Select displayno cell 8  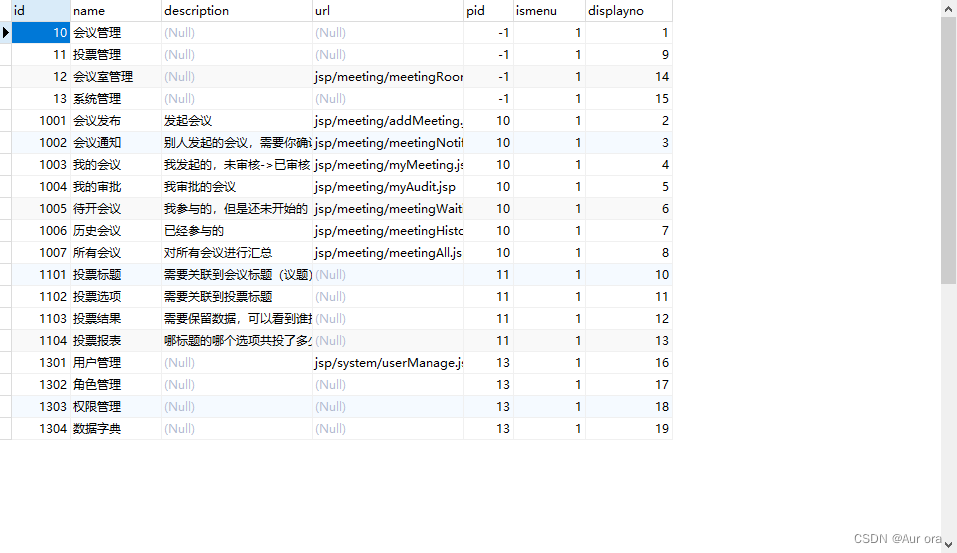point(629,253)
